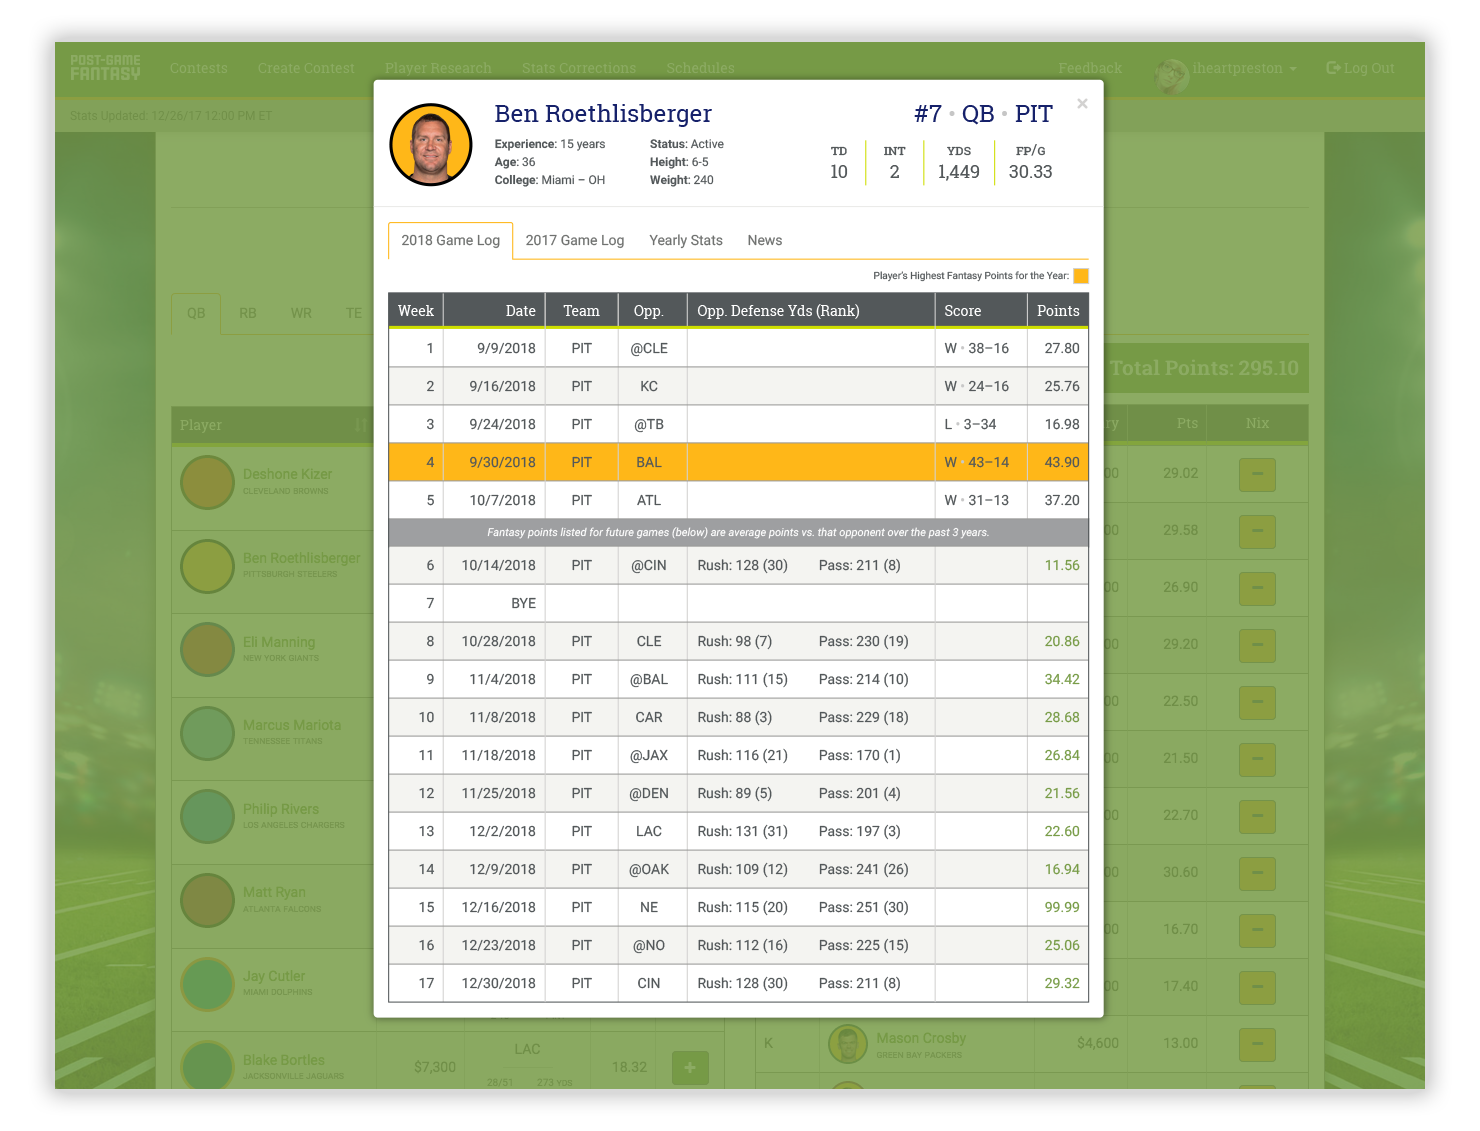Open Create Contest in the navigation
1480x1131 pixels.
[306, 68]
